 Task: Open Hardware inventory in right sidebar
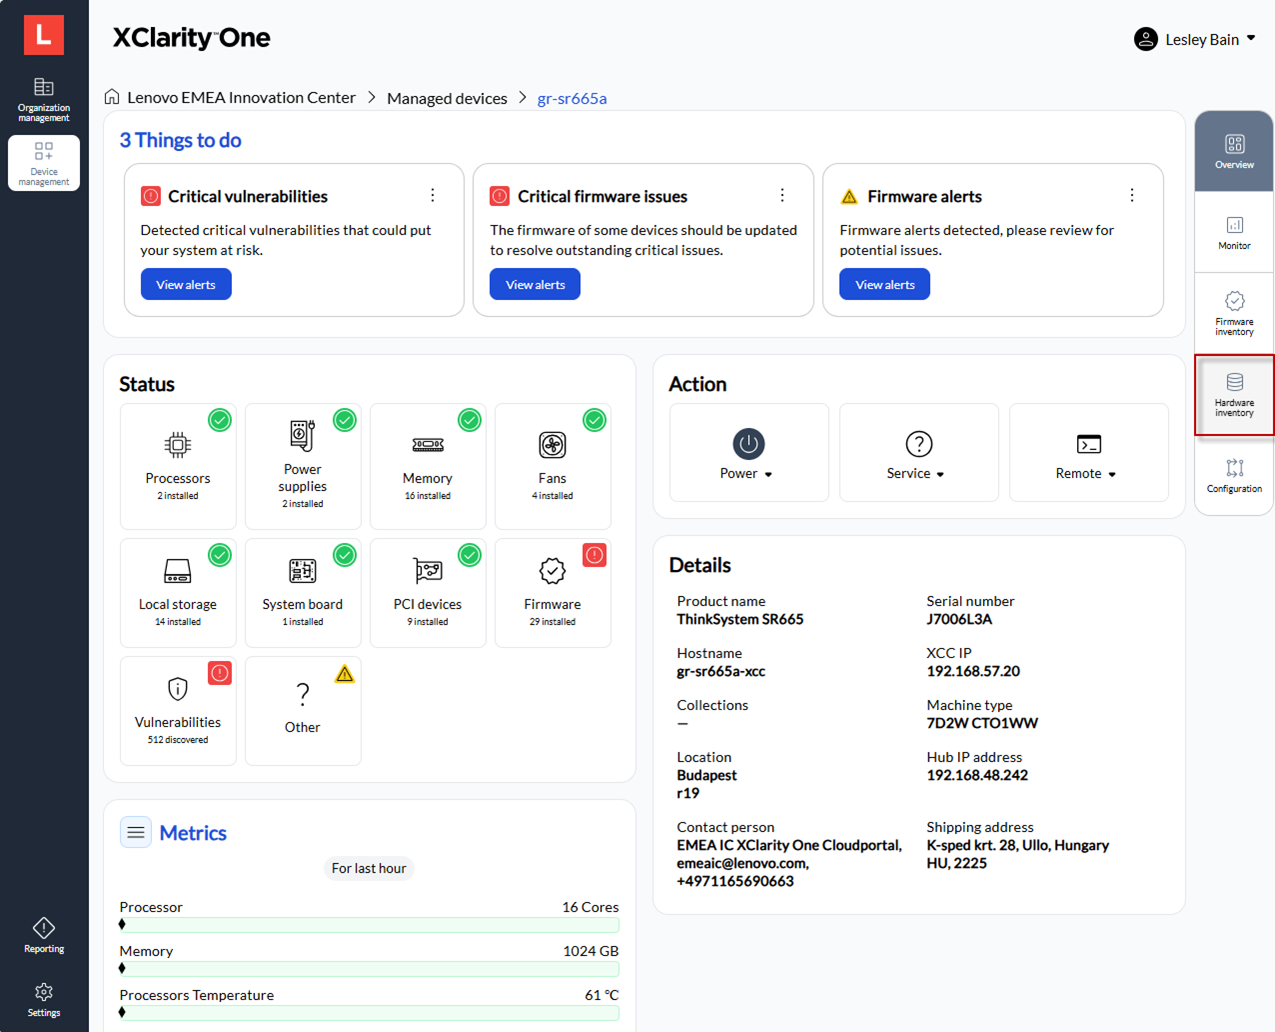point(1234,394)
